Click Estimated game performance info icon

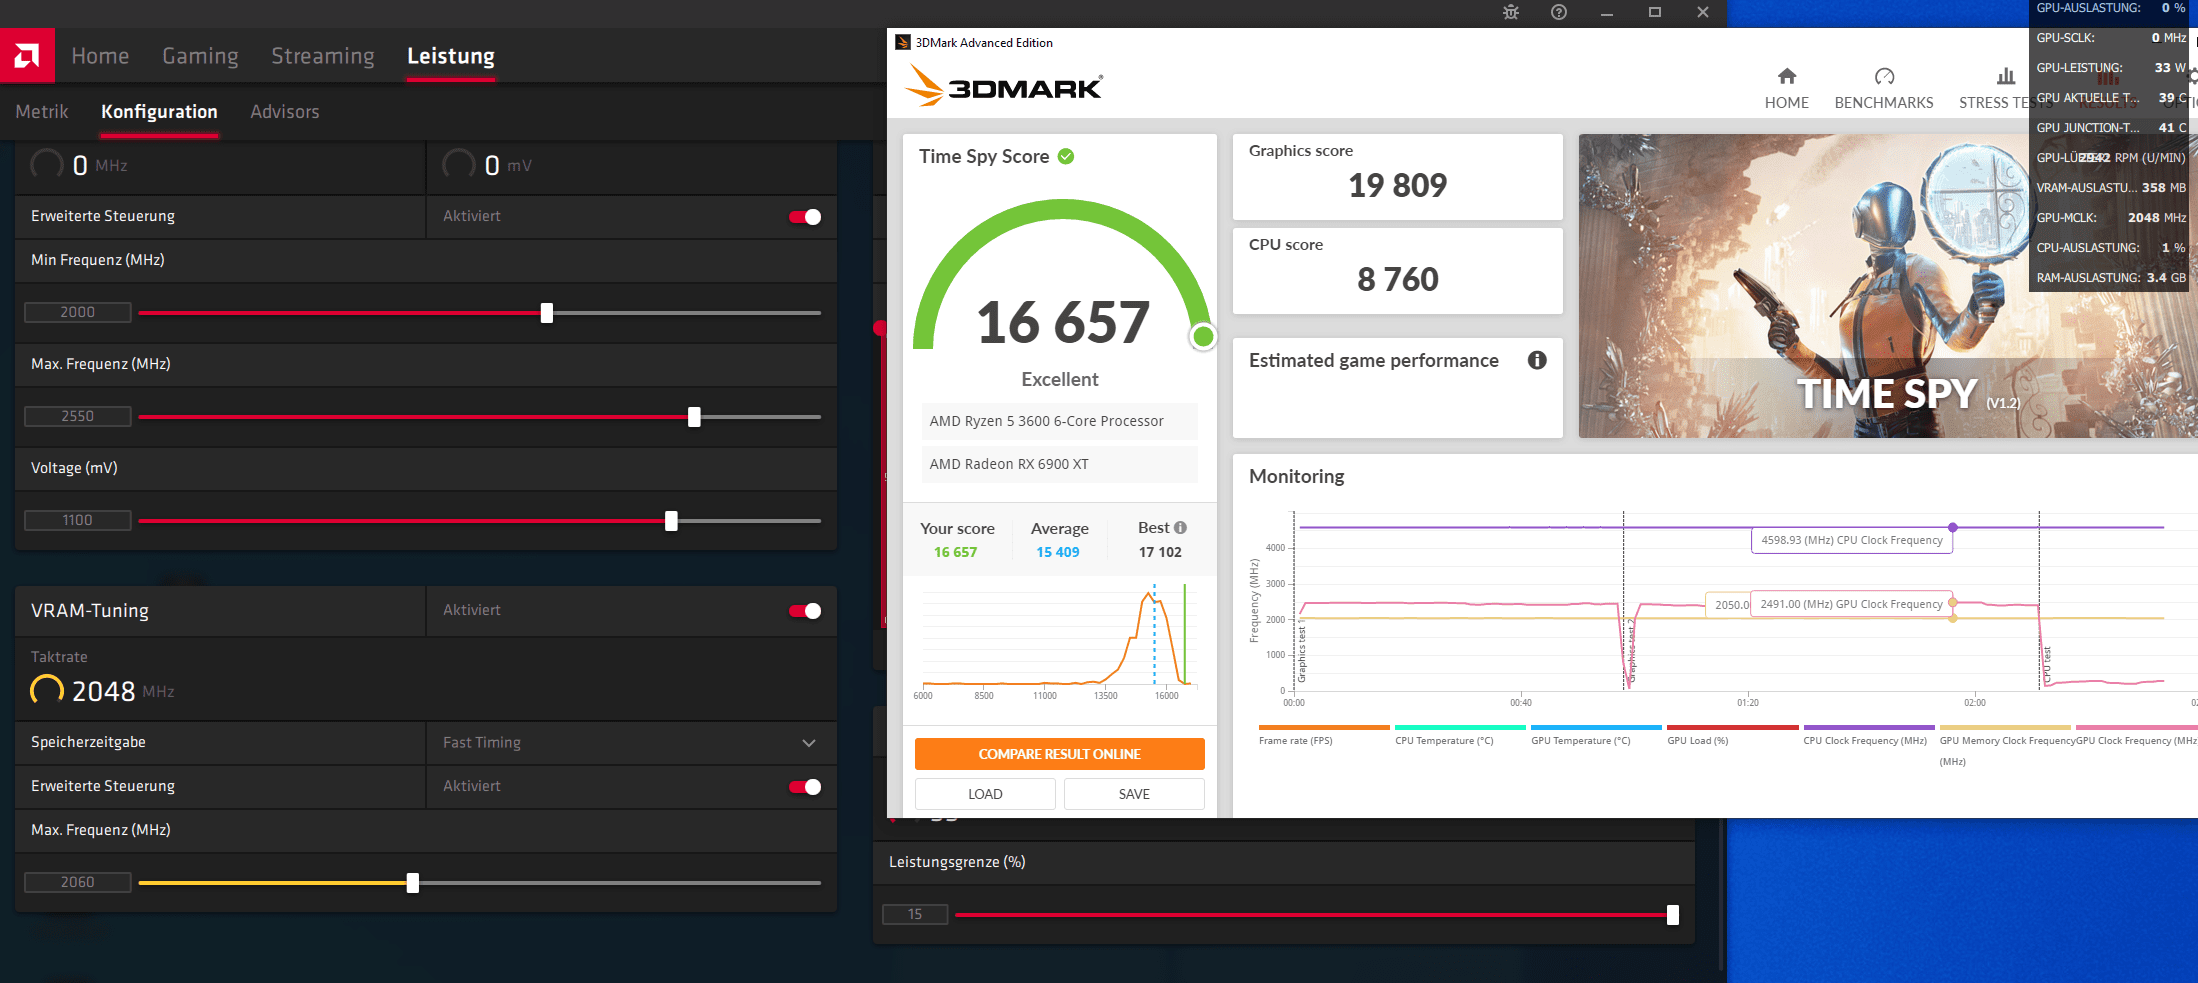1537,360
